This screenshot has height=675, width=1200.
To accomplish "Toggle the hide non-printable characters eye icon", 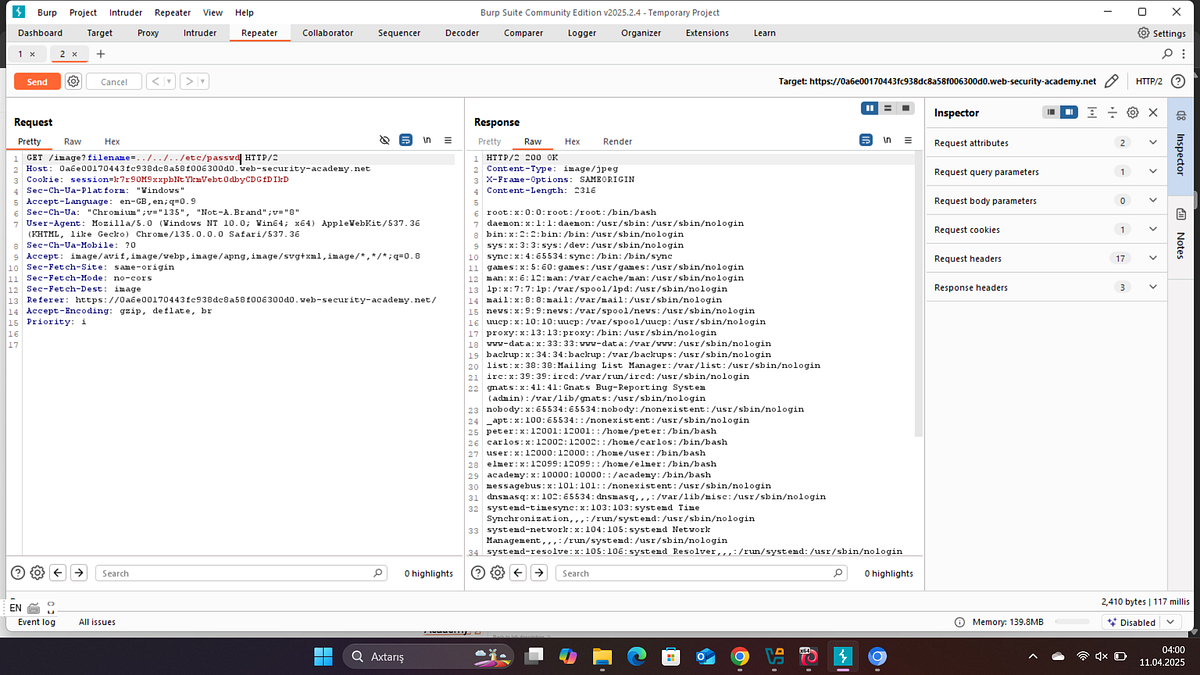I will [x=384, y=140].
